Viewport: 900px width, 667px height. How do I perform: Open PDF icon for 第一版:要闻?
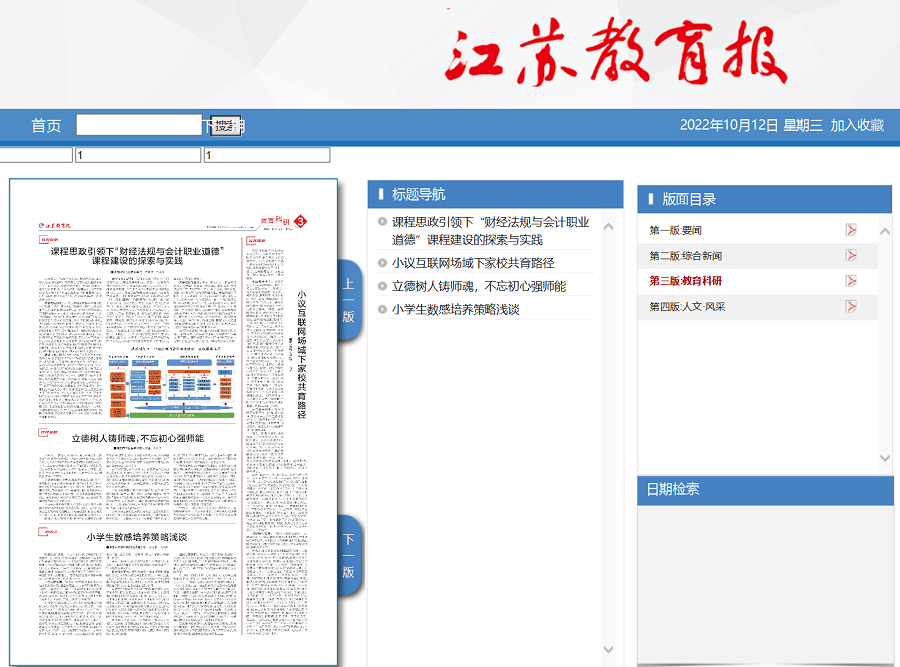(851, 230)
